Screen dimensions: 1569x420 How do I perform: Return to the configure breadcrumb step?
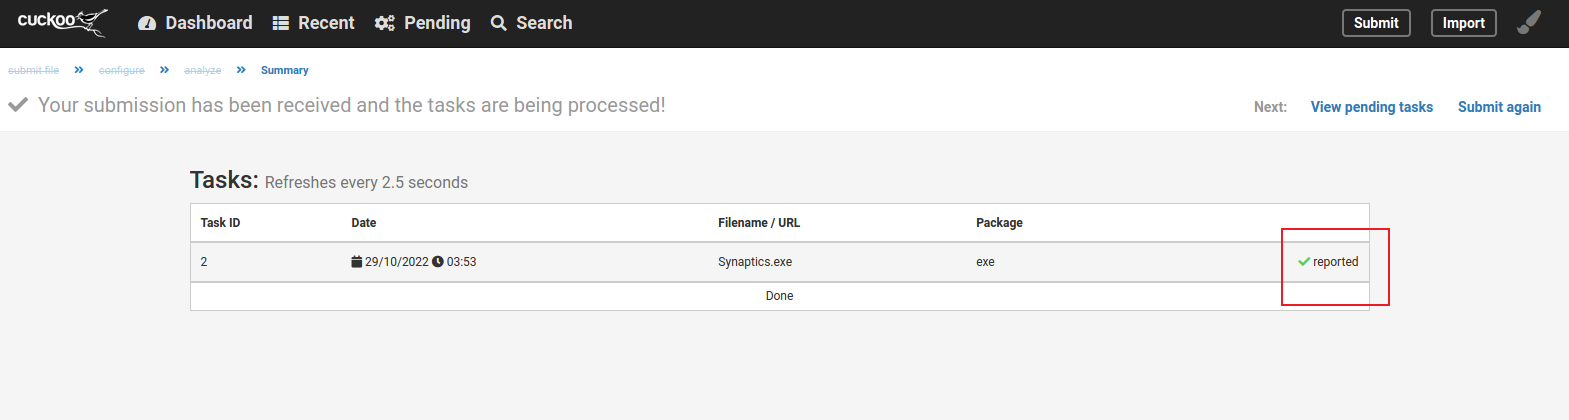pos(122,70)
